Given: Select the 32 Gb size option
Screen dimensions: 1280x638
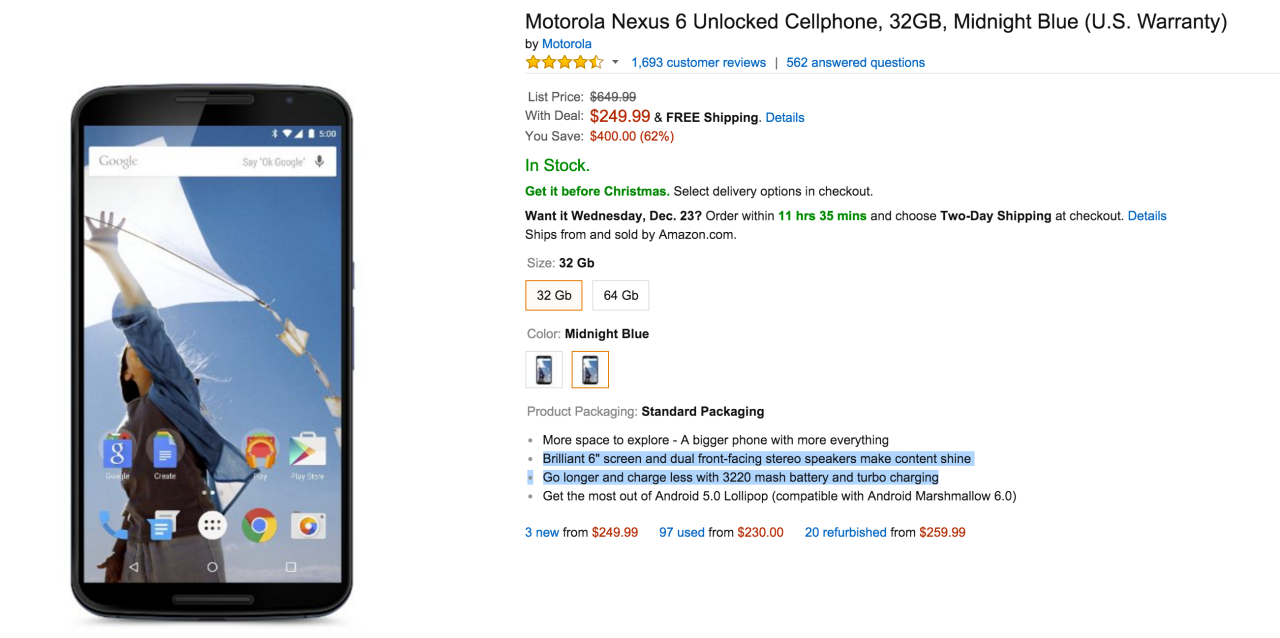Looking at the screenshot, I should click(554, 295).
